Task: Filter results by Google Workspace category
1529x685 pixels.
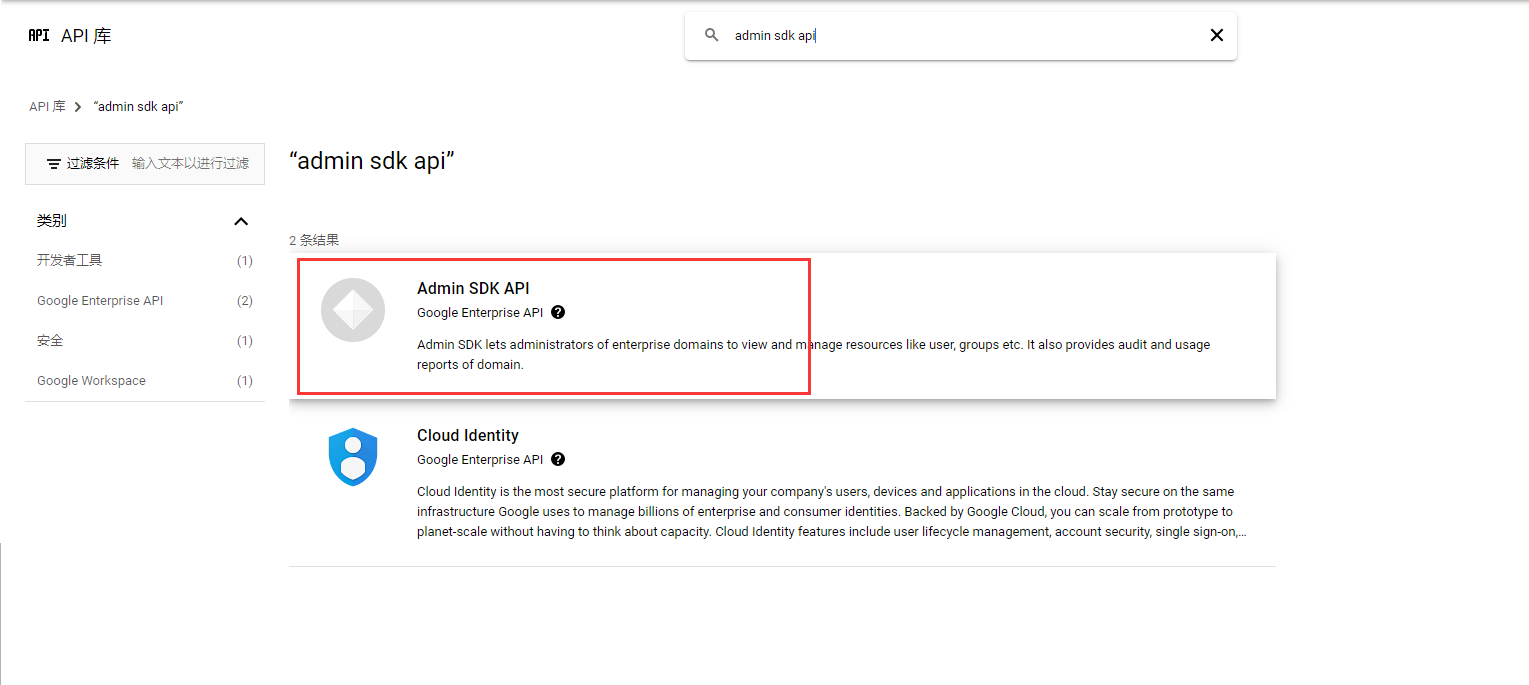Action: 91,380
